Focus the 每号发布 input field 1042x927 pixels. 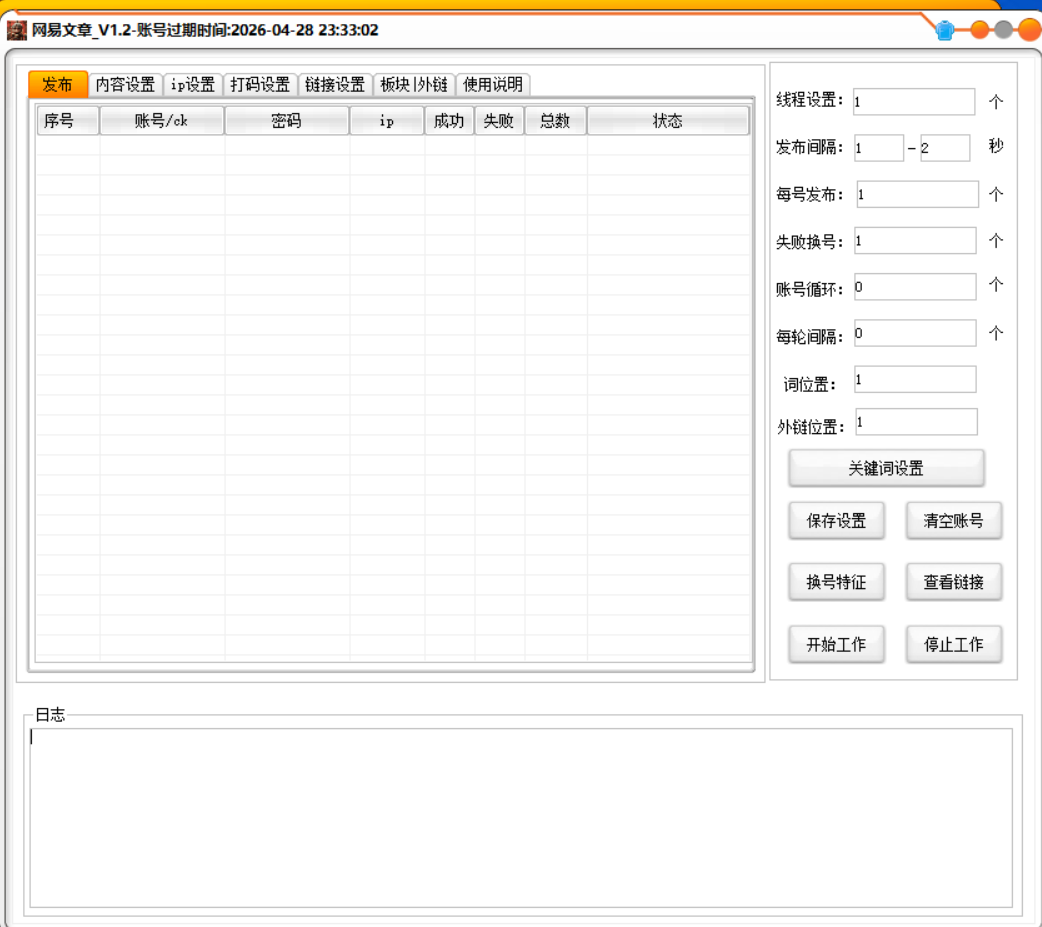tap(917, 195)
